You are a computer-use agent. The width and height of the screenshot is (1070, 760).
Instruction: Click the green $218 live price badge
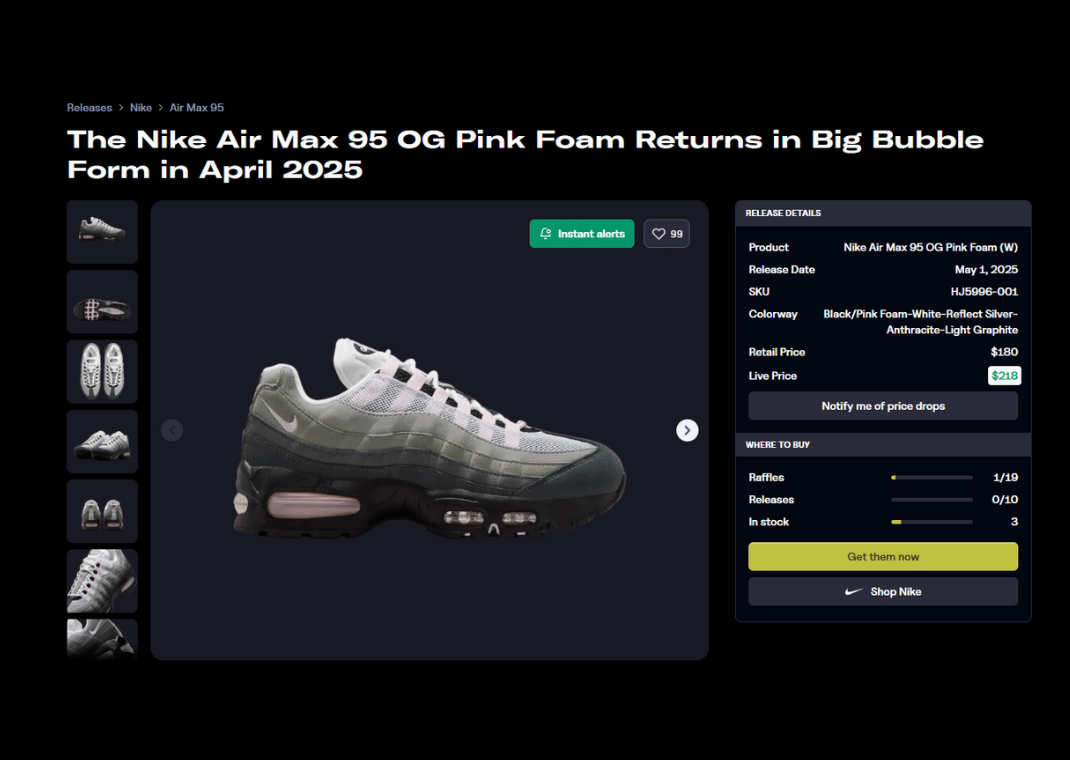(1004, 376)
